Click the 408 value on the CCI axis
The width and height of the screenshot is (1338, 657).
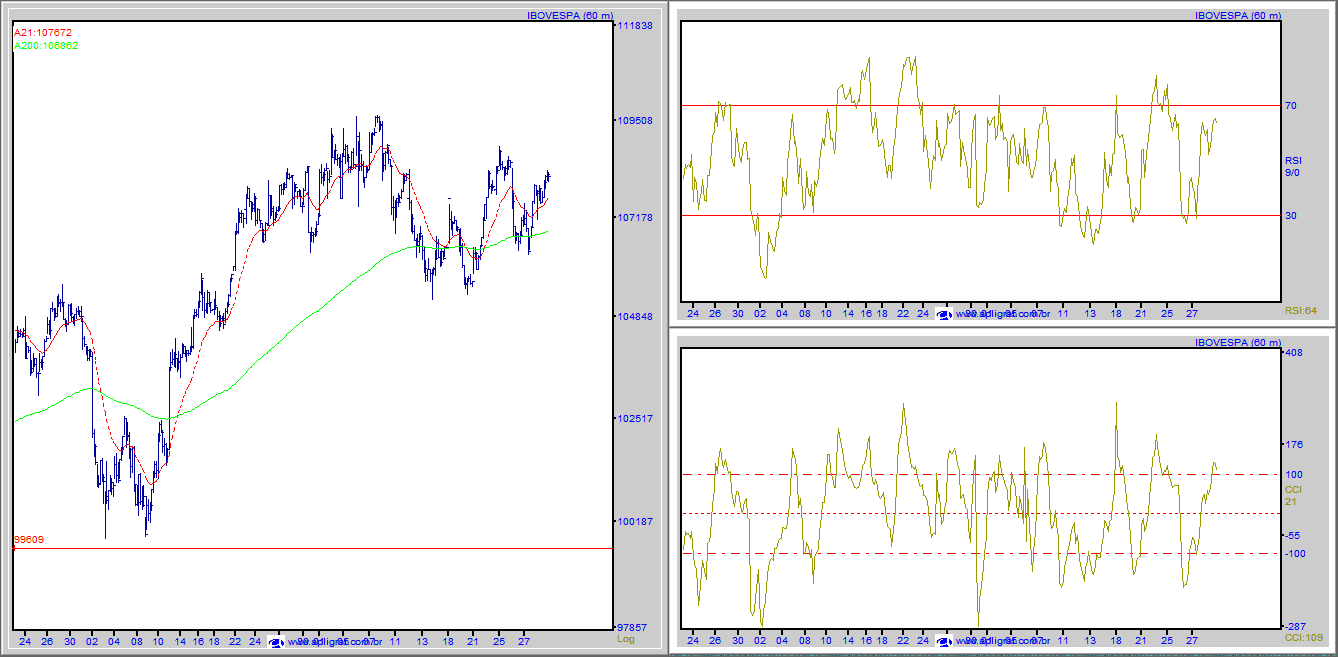coord(1294,352)
